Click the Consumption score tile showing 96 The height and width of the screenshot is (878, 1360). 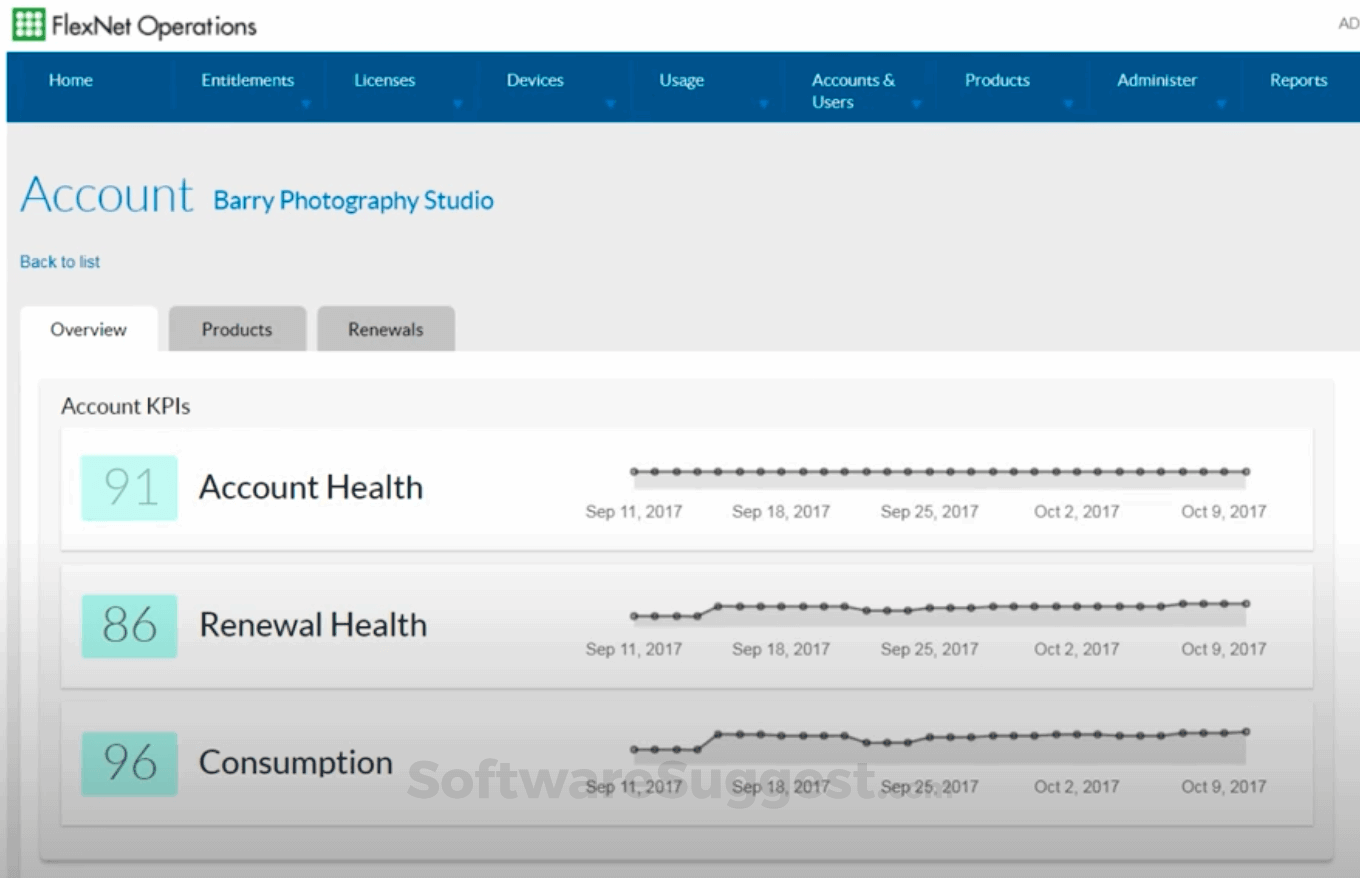[129, 763]
